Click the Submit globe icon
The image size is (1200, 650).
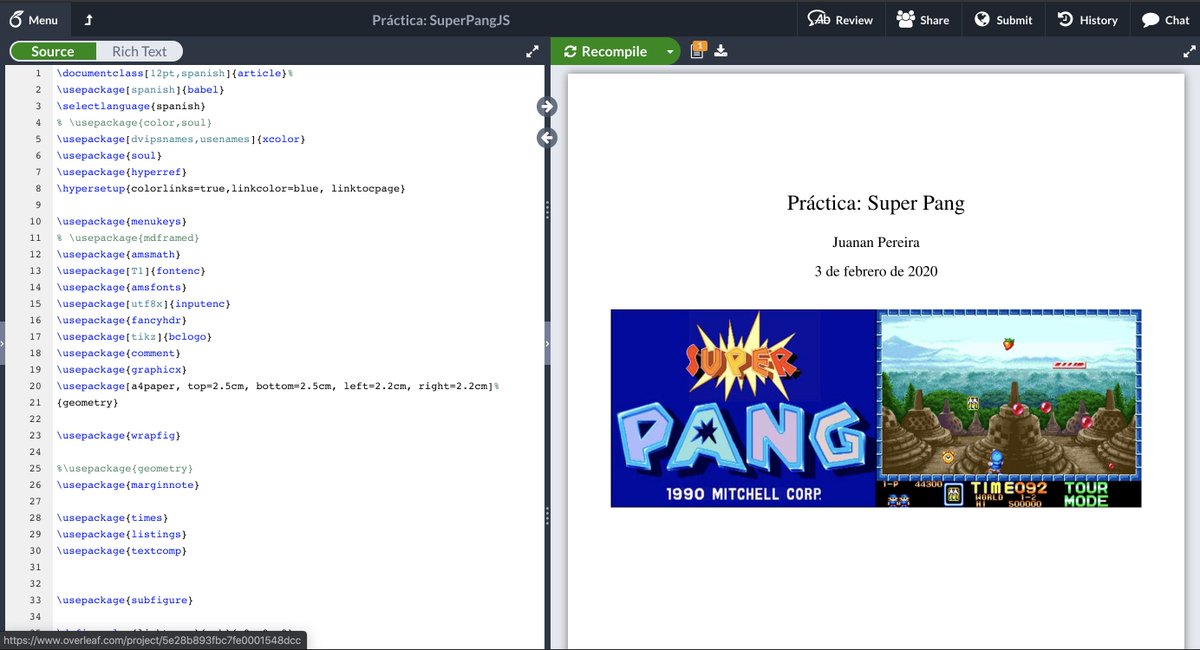tap(981, 19)
